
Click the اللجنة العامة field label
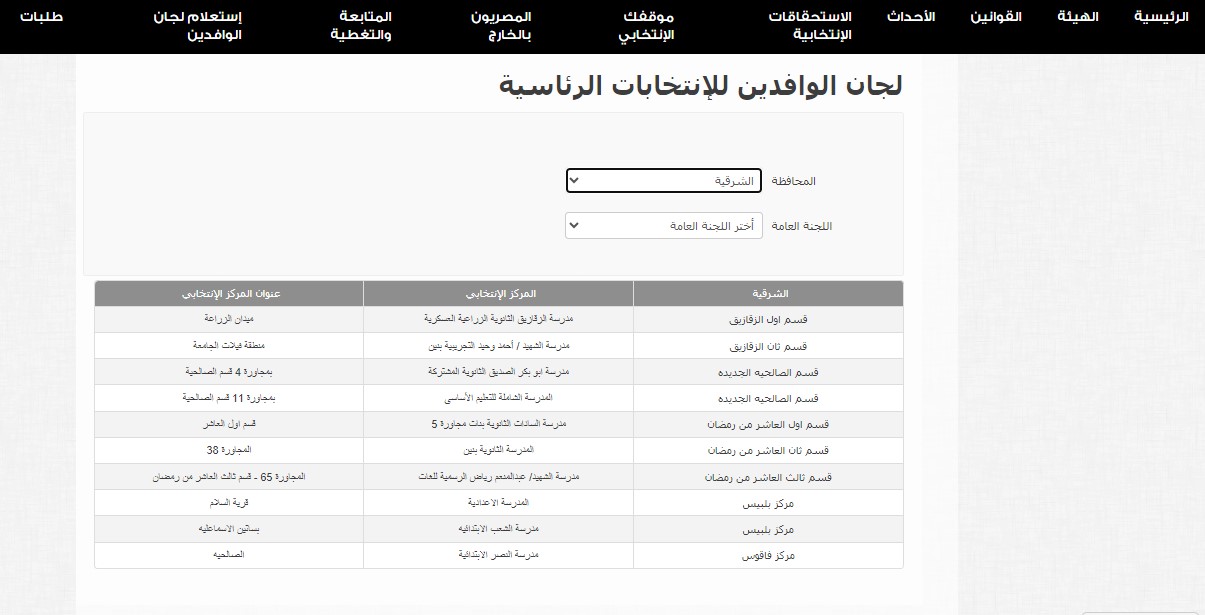click(802, 226)
